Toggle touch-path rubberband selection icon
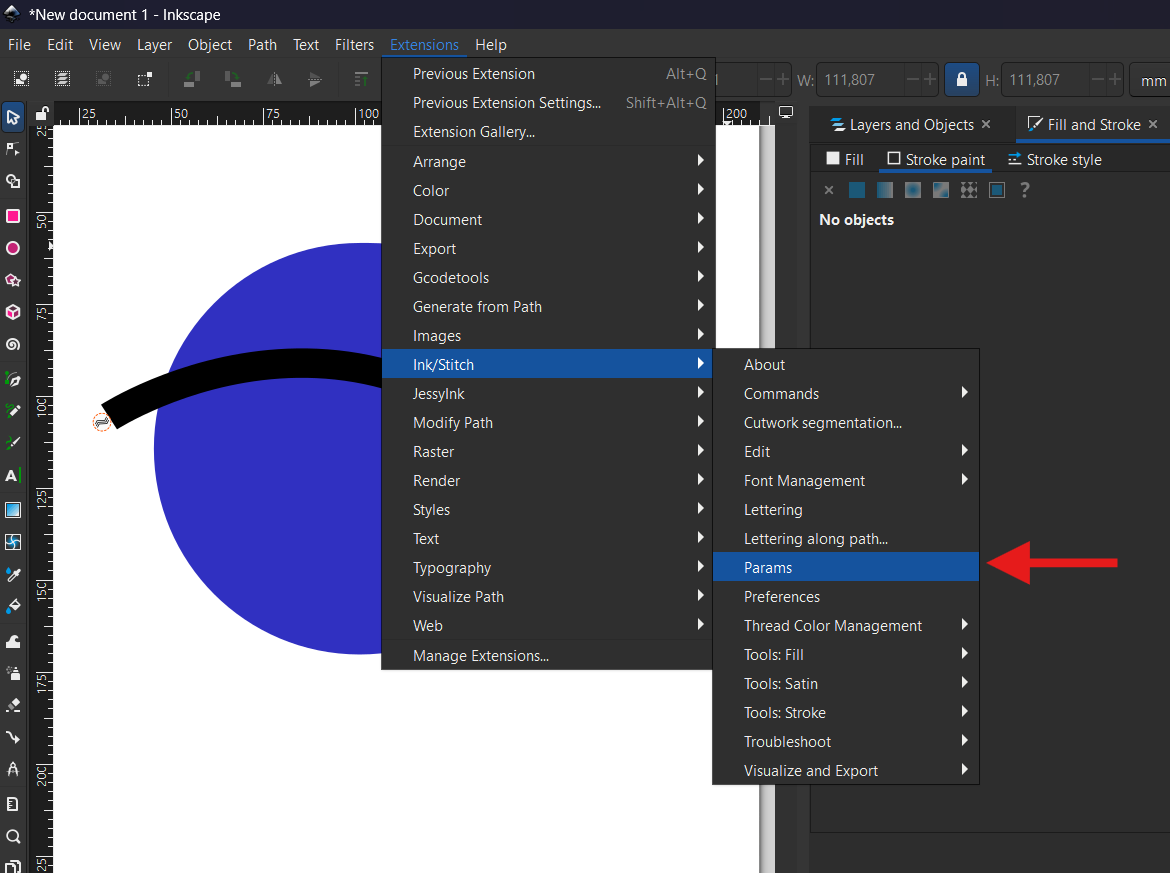The width and height of the screenshot is (1170, 873). 145,79
